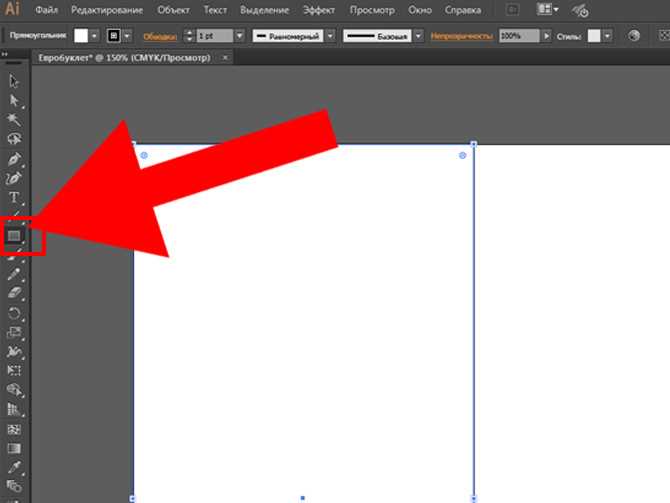The image size is (670, 503).
Task: Switch to the Евробуклет document tab
Action: coord(124,58)
